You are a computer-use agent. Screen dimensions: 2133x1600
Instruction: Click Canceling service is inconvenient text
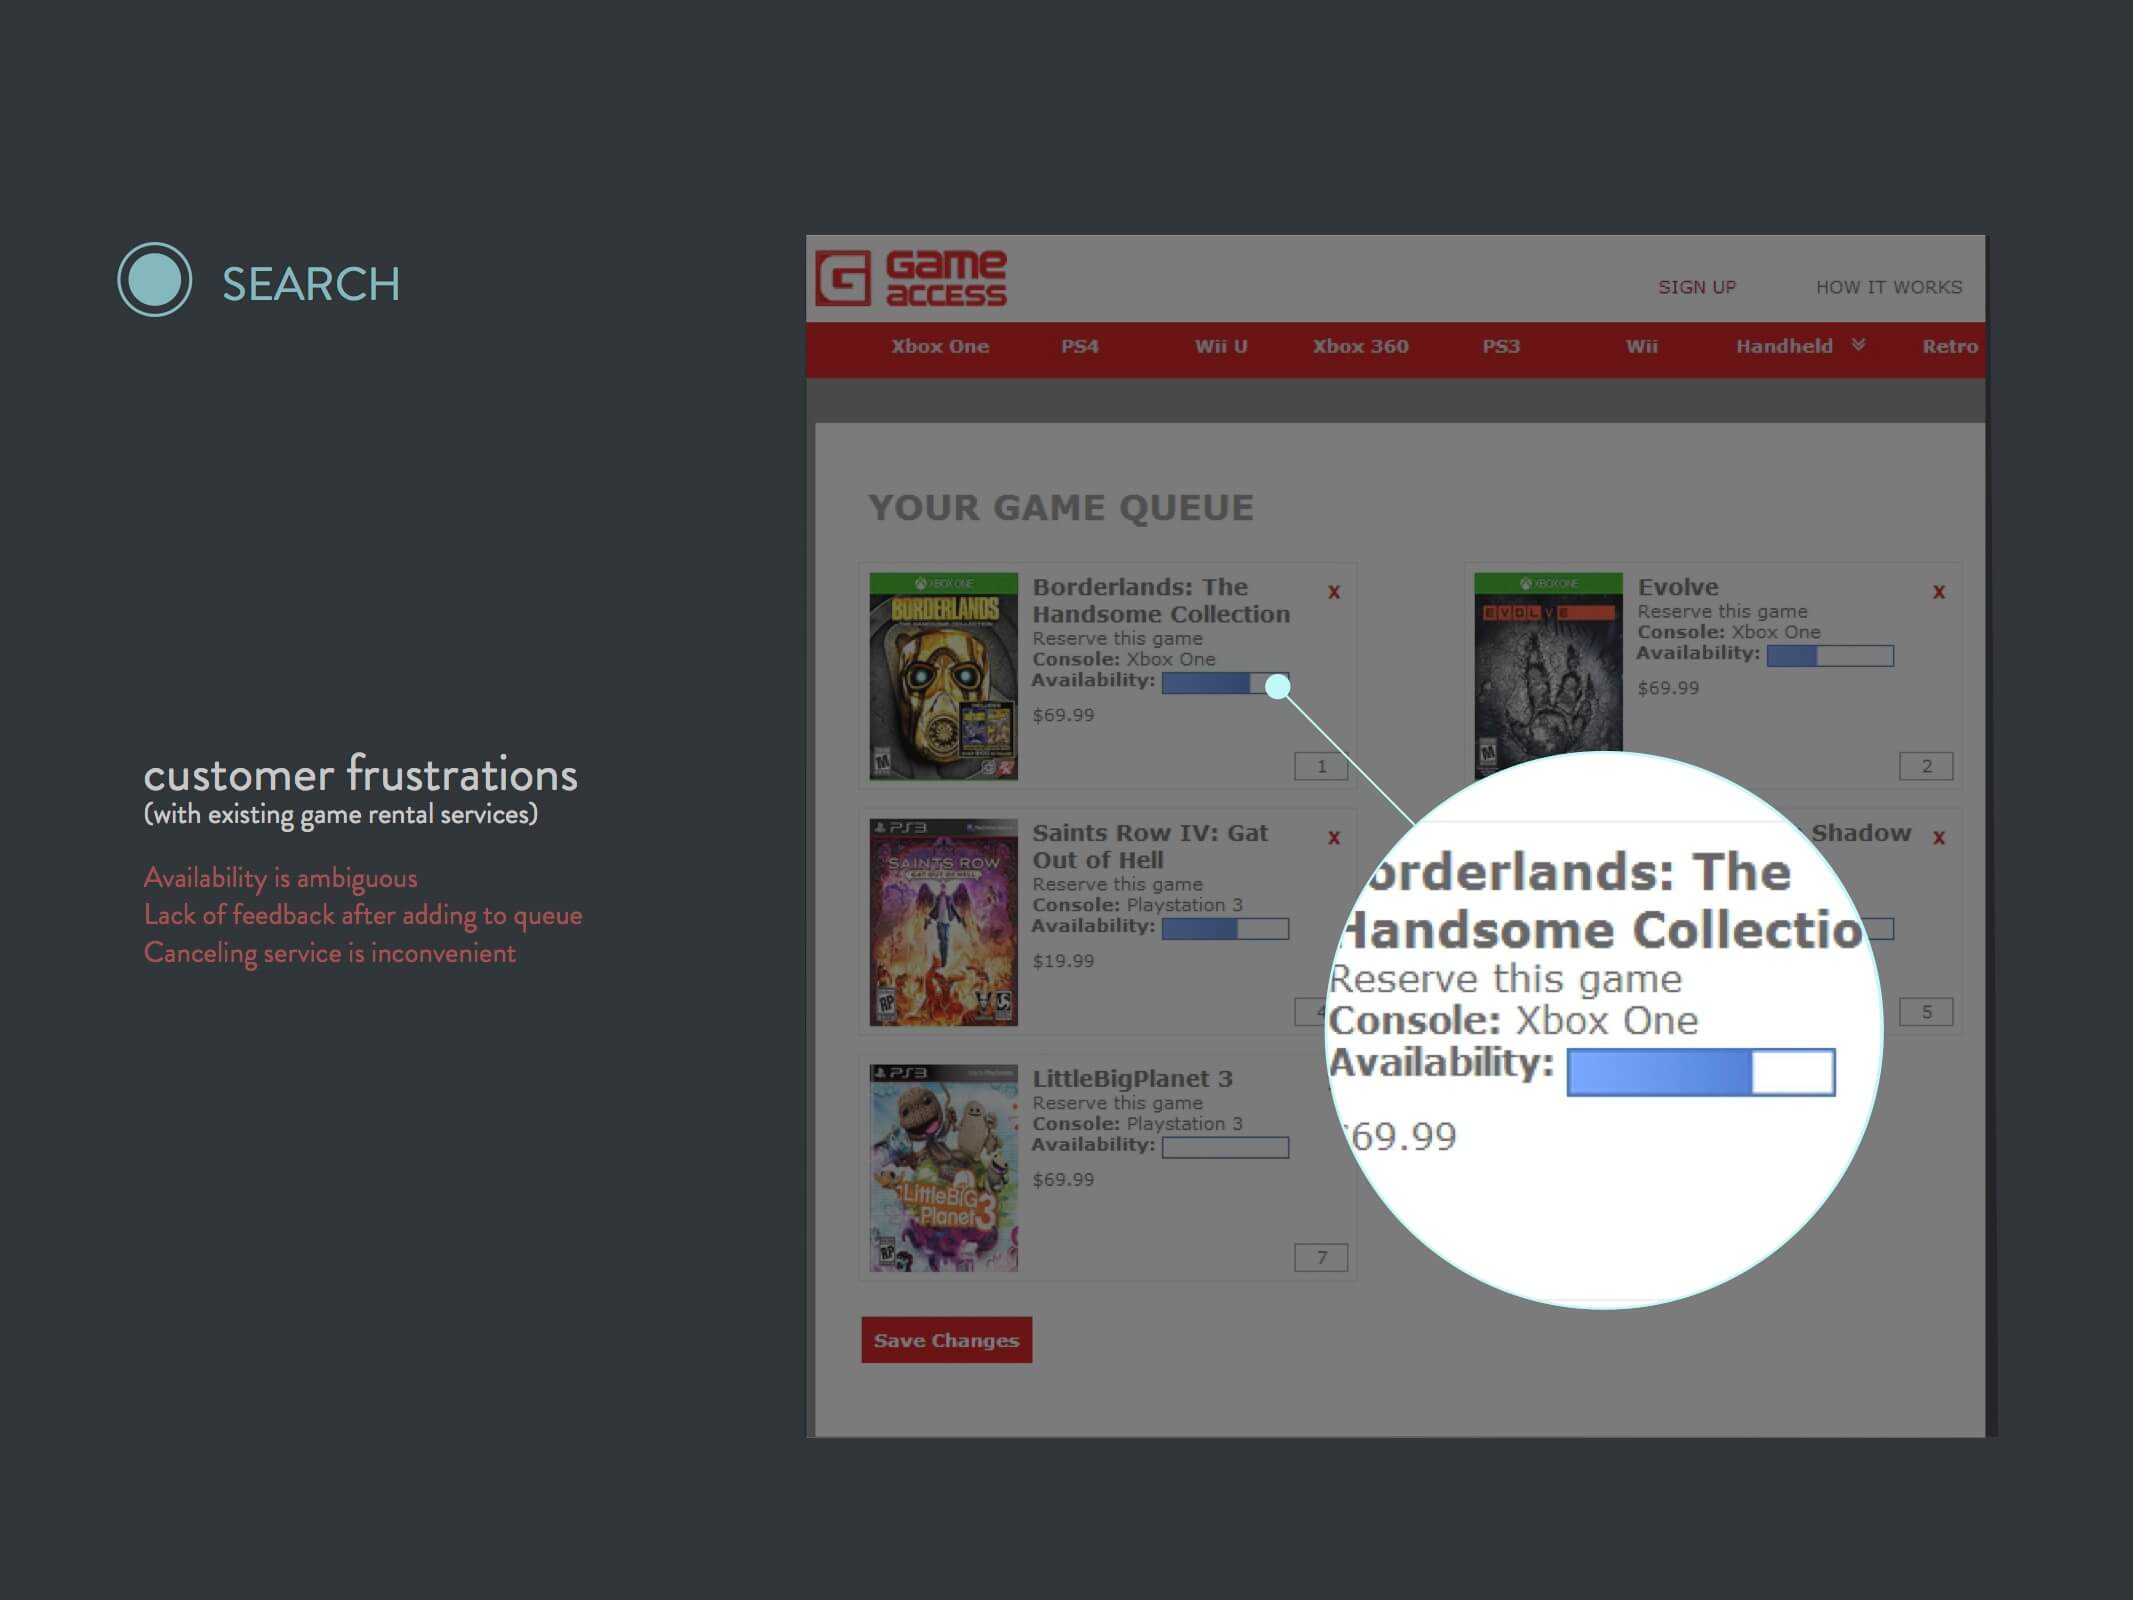coord(329,953)
